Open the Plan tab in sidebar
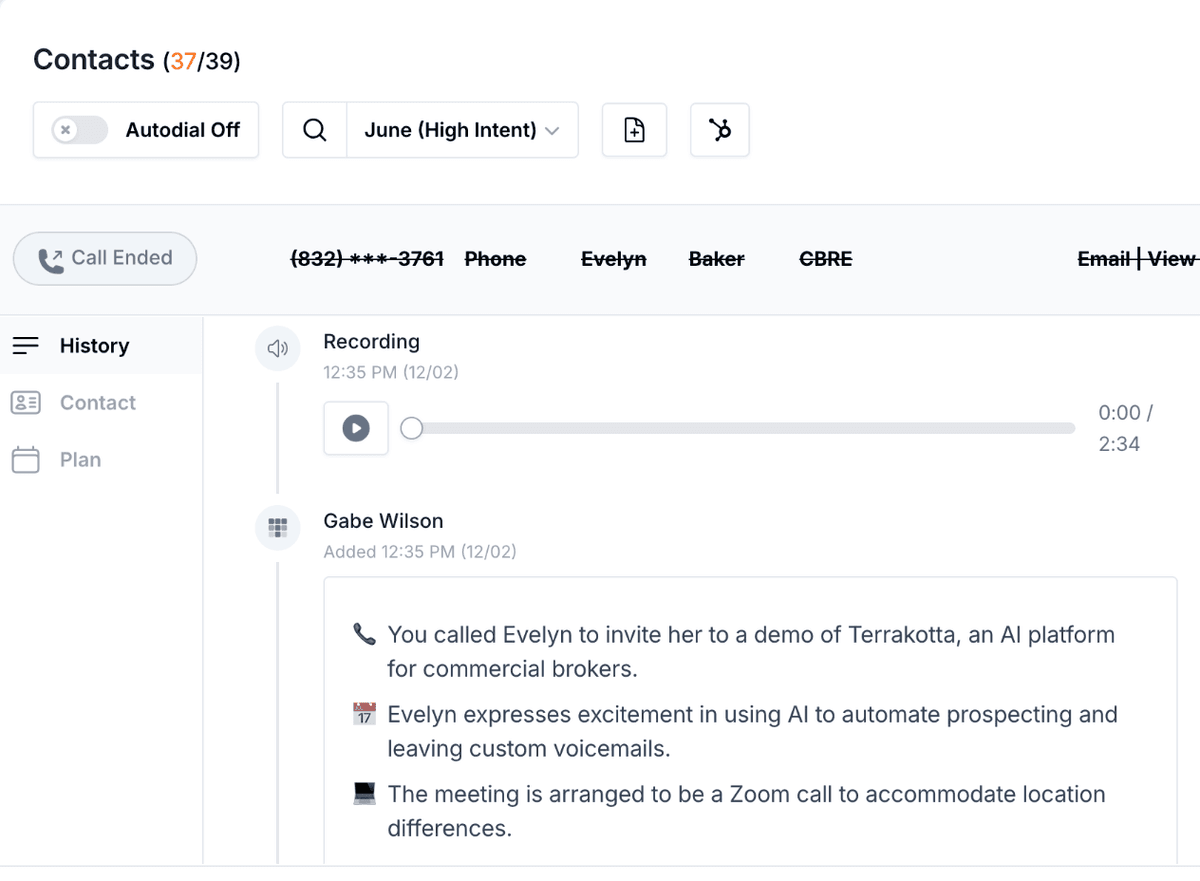Image resolution: width=1200 pixels, height=881 pixels. click(x=80, y=459)
